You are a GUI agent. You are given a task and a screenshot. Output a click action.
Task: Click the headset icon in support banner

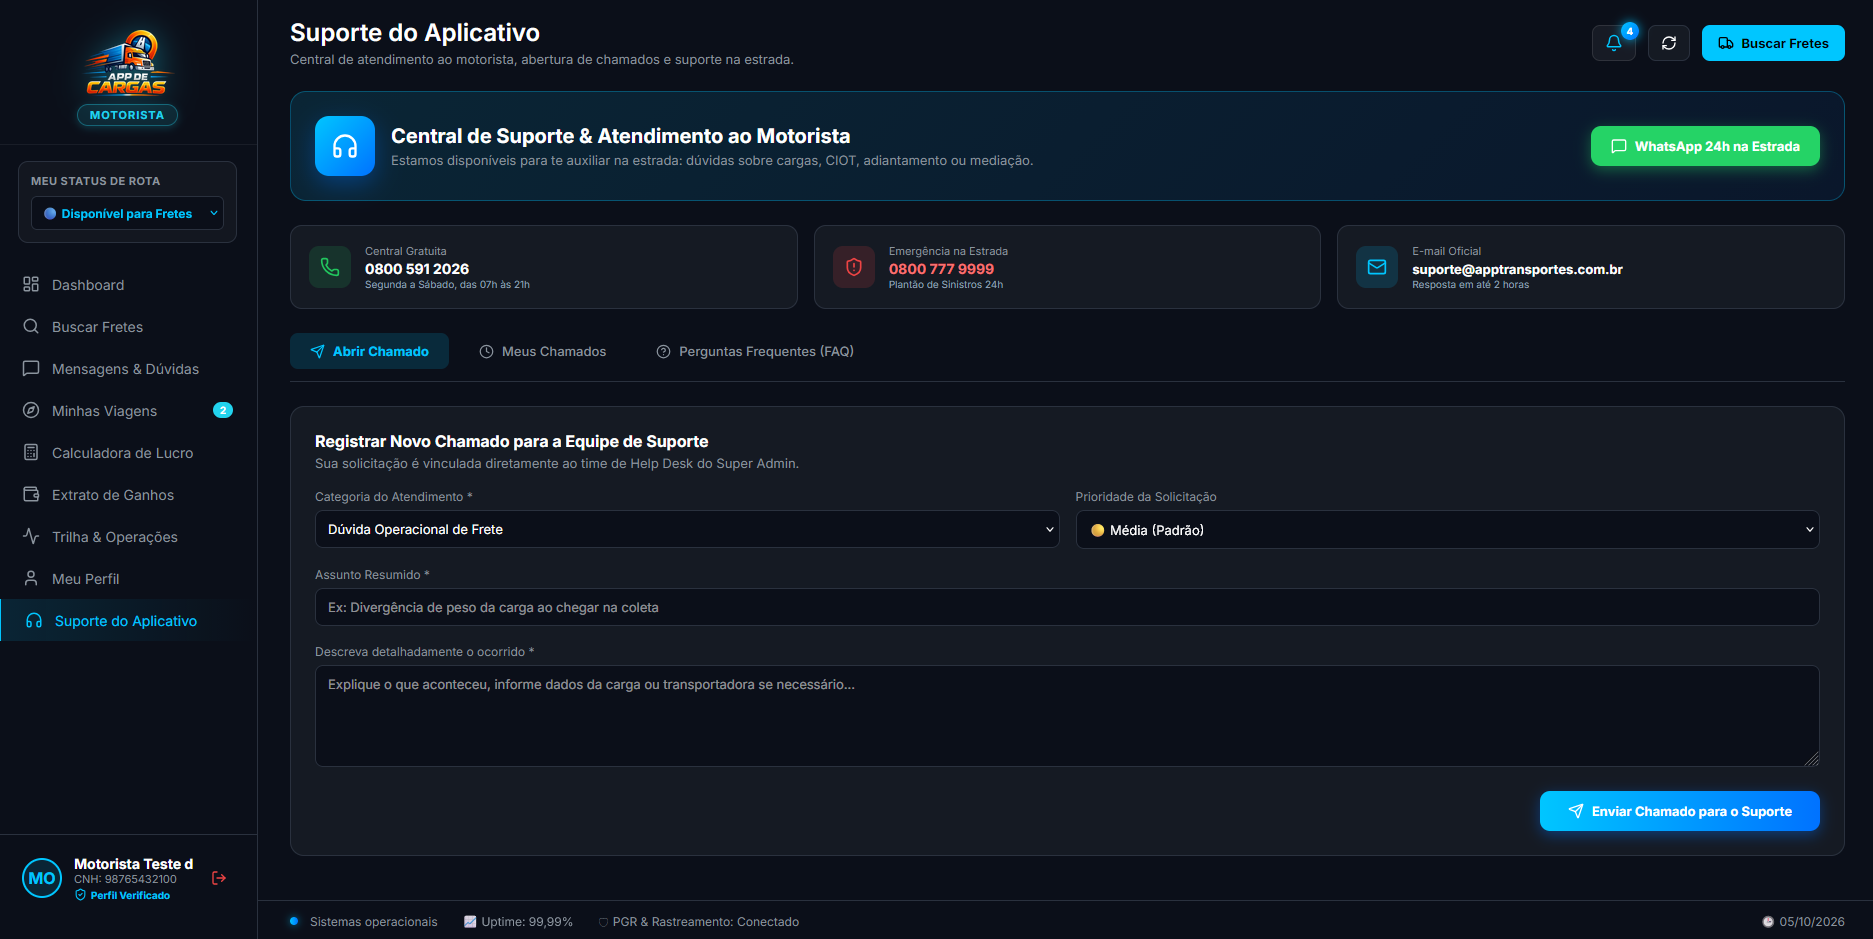click(x=345, y=146)
